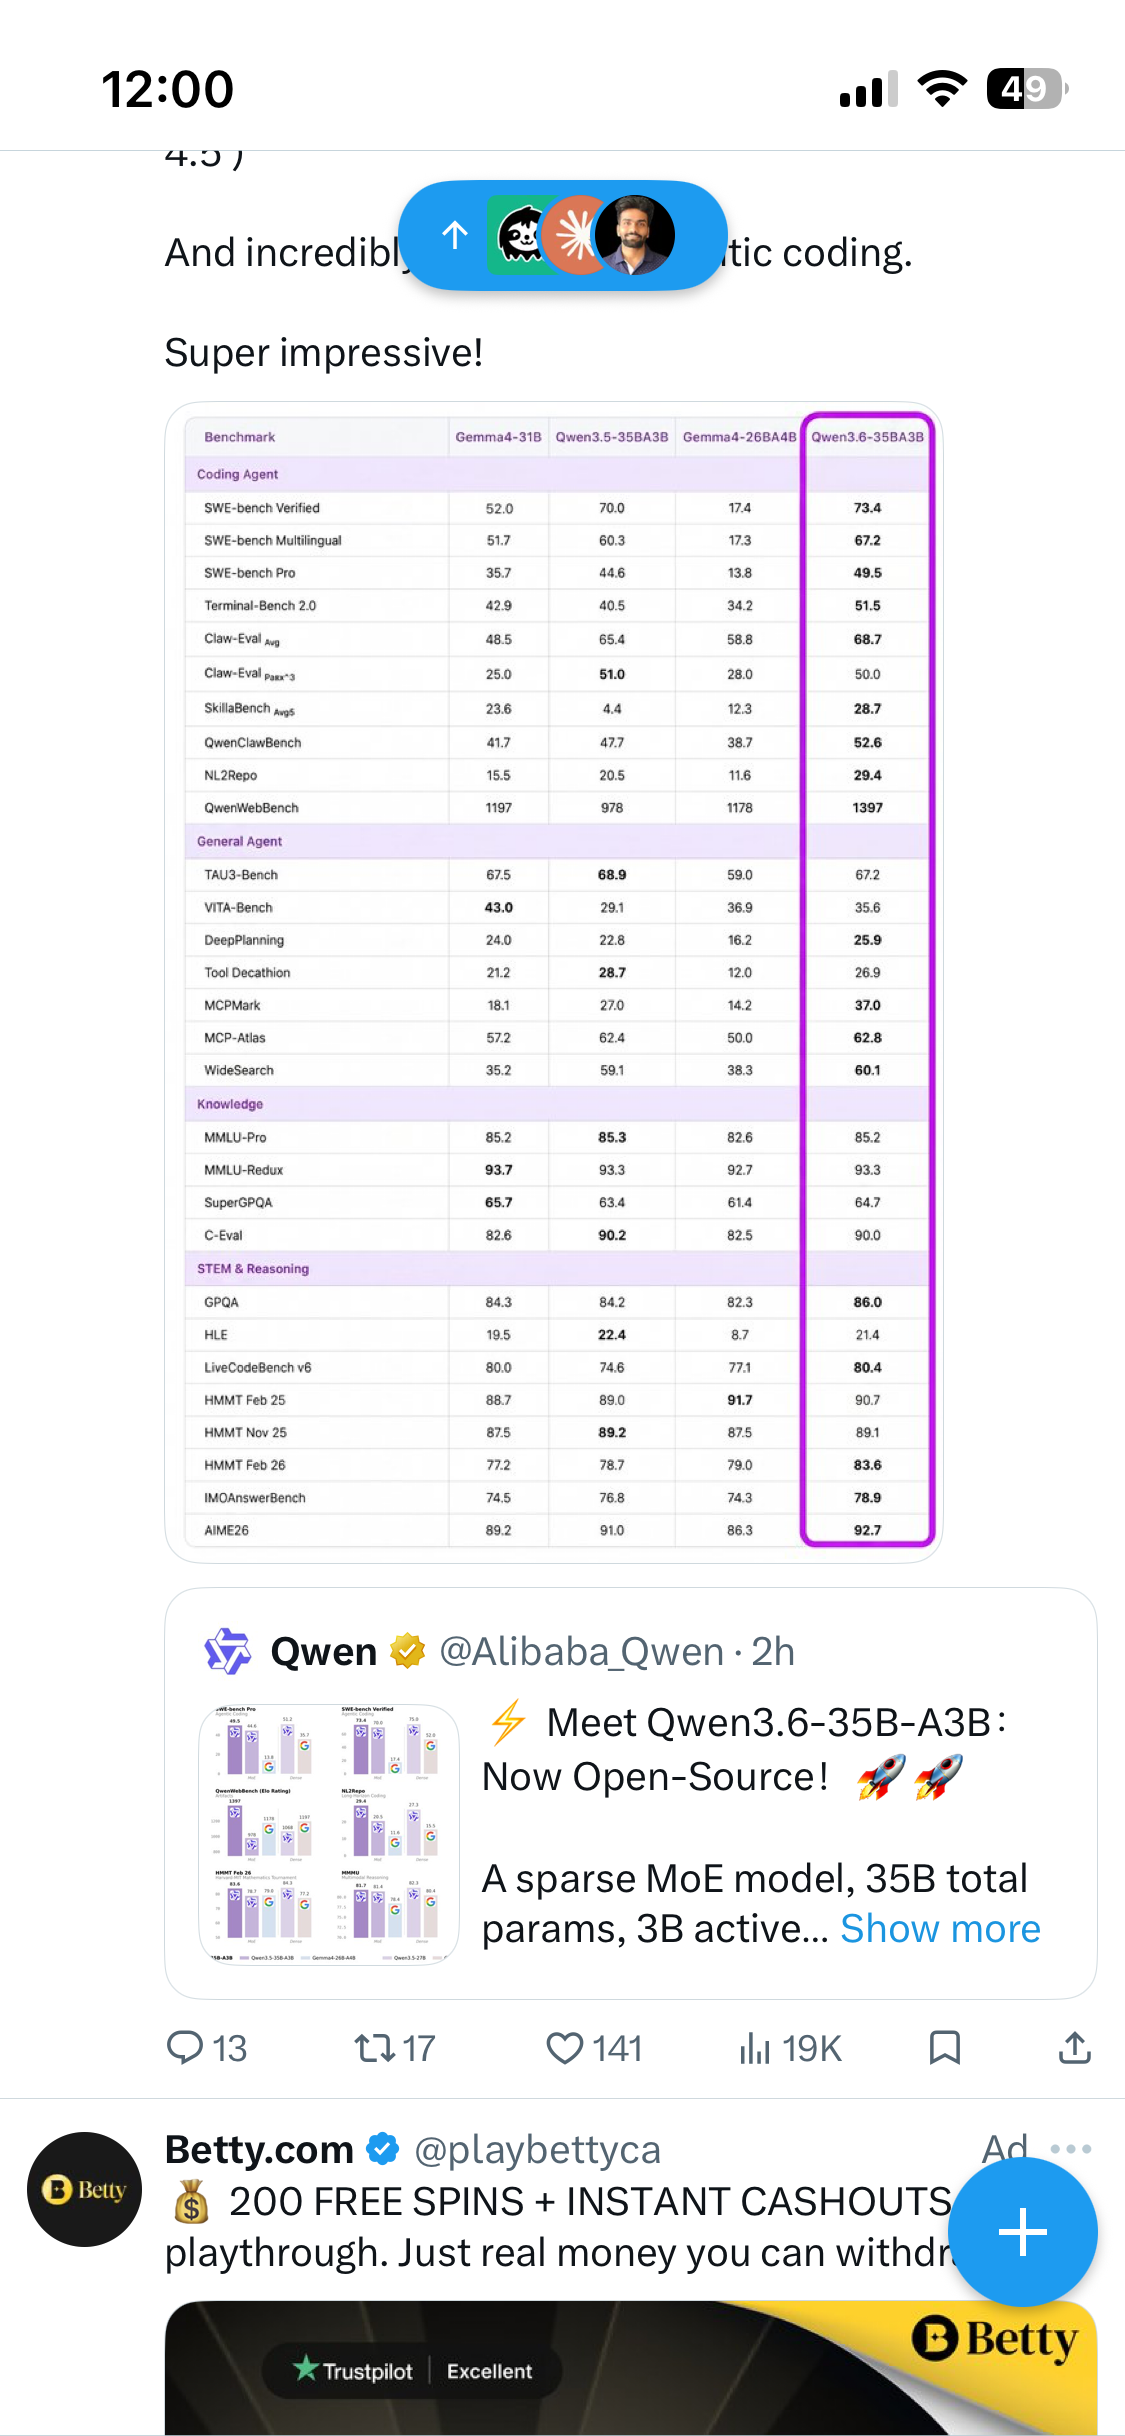This screenshot has width=1125, height=2436.
Task: Tap the repost arrows icon
Action: [375, 2047]
